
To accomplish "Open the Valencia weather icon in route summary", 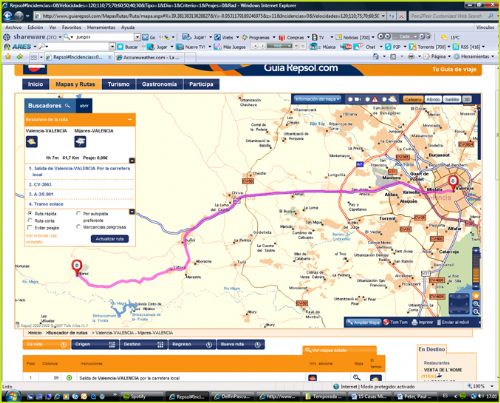I will (32, 142).
